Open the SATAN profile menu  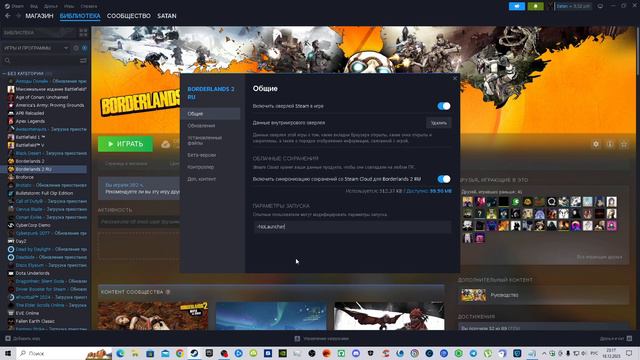(x=167, y=16)
